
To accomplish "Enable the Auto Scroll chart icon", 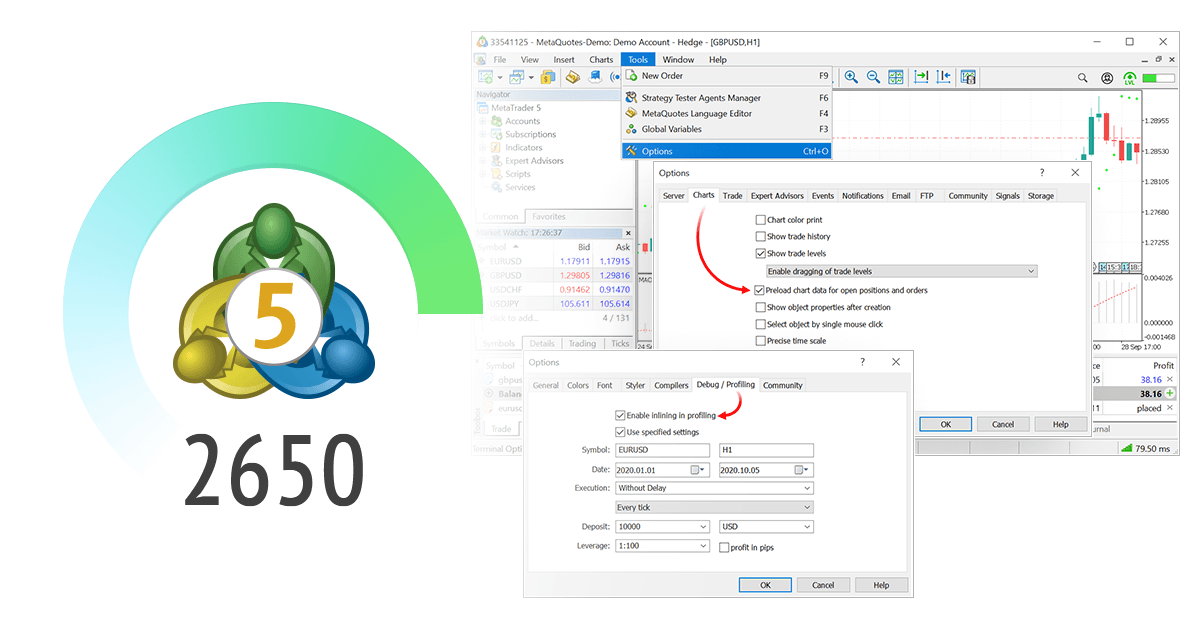I will point(920,76).
